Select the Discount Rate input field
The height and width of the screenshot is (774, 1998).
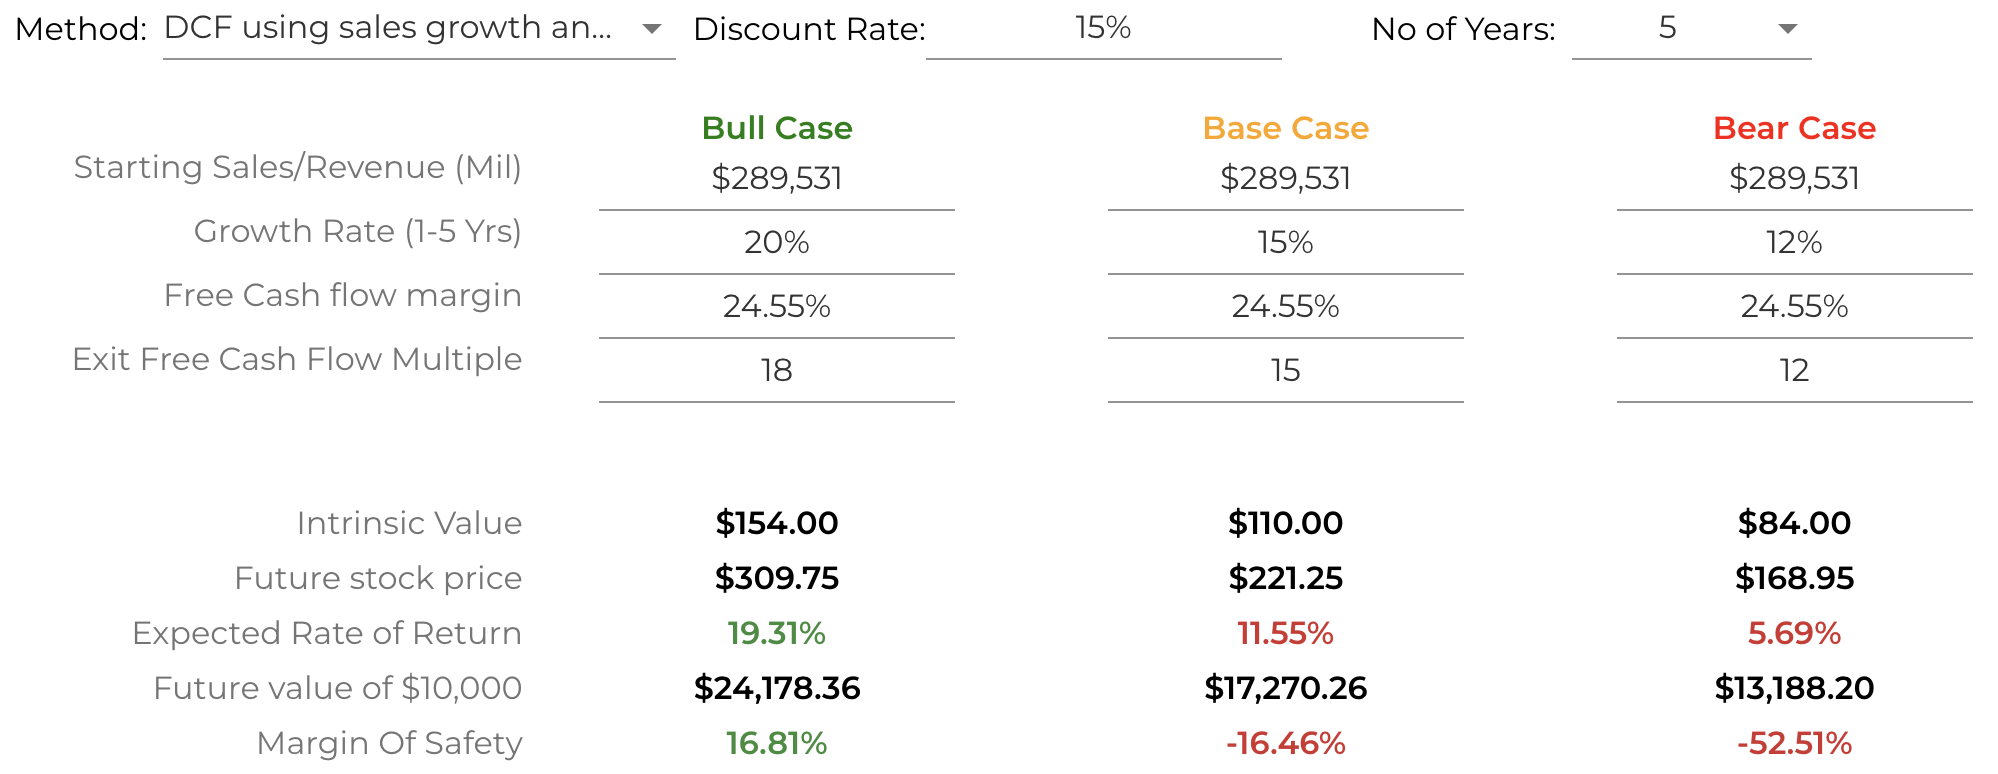pyautogui.click(x=1103, y=30)
